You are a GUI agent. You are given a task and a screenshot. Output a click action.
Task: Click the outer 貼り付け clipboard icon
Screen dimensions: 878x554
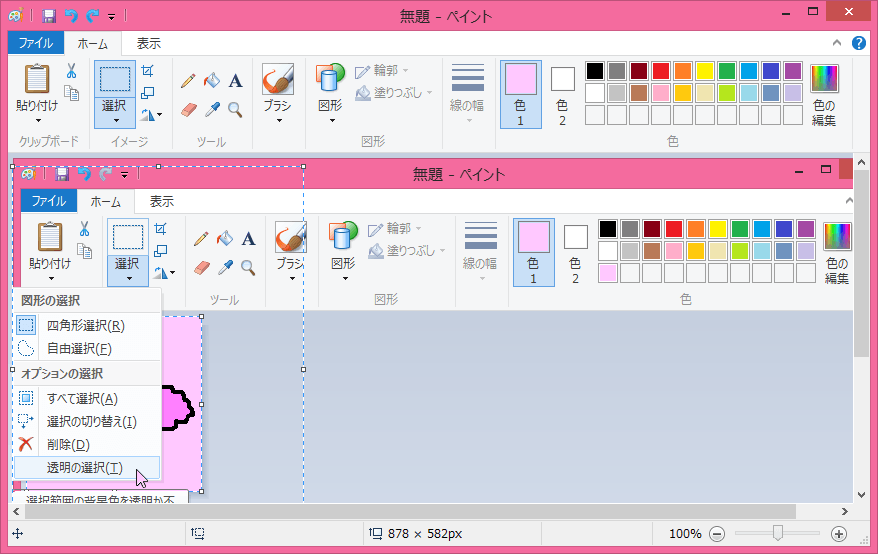click(x=37, y=78)
